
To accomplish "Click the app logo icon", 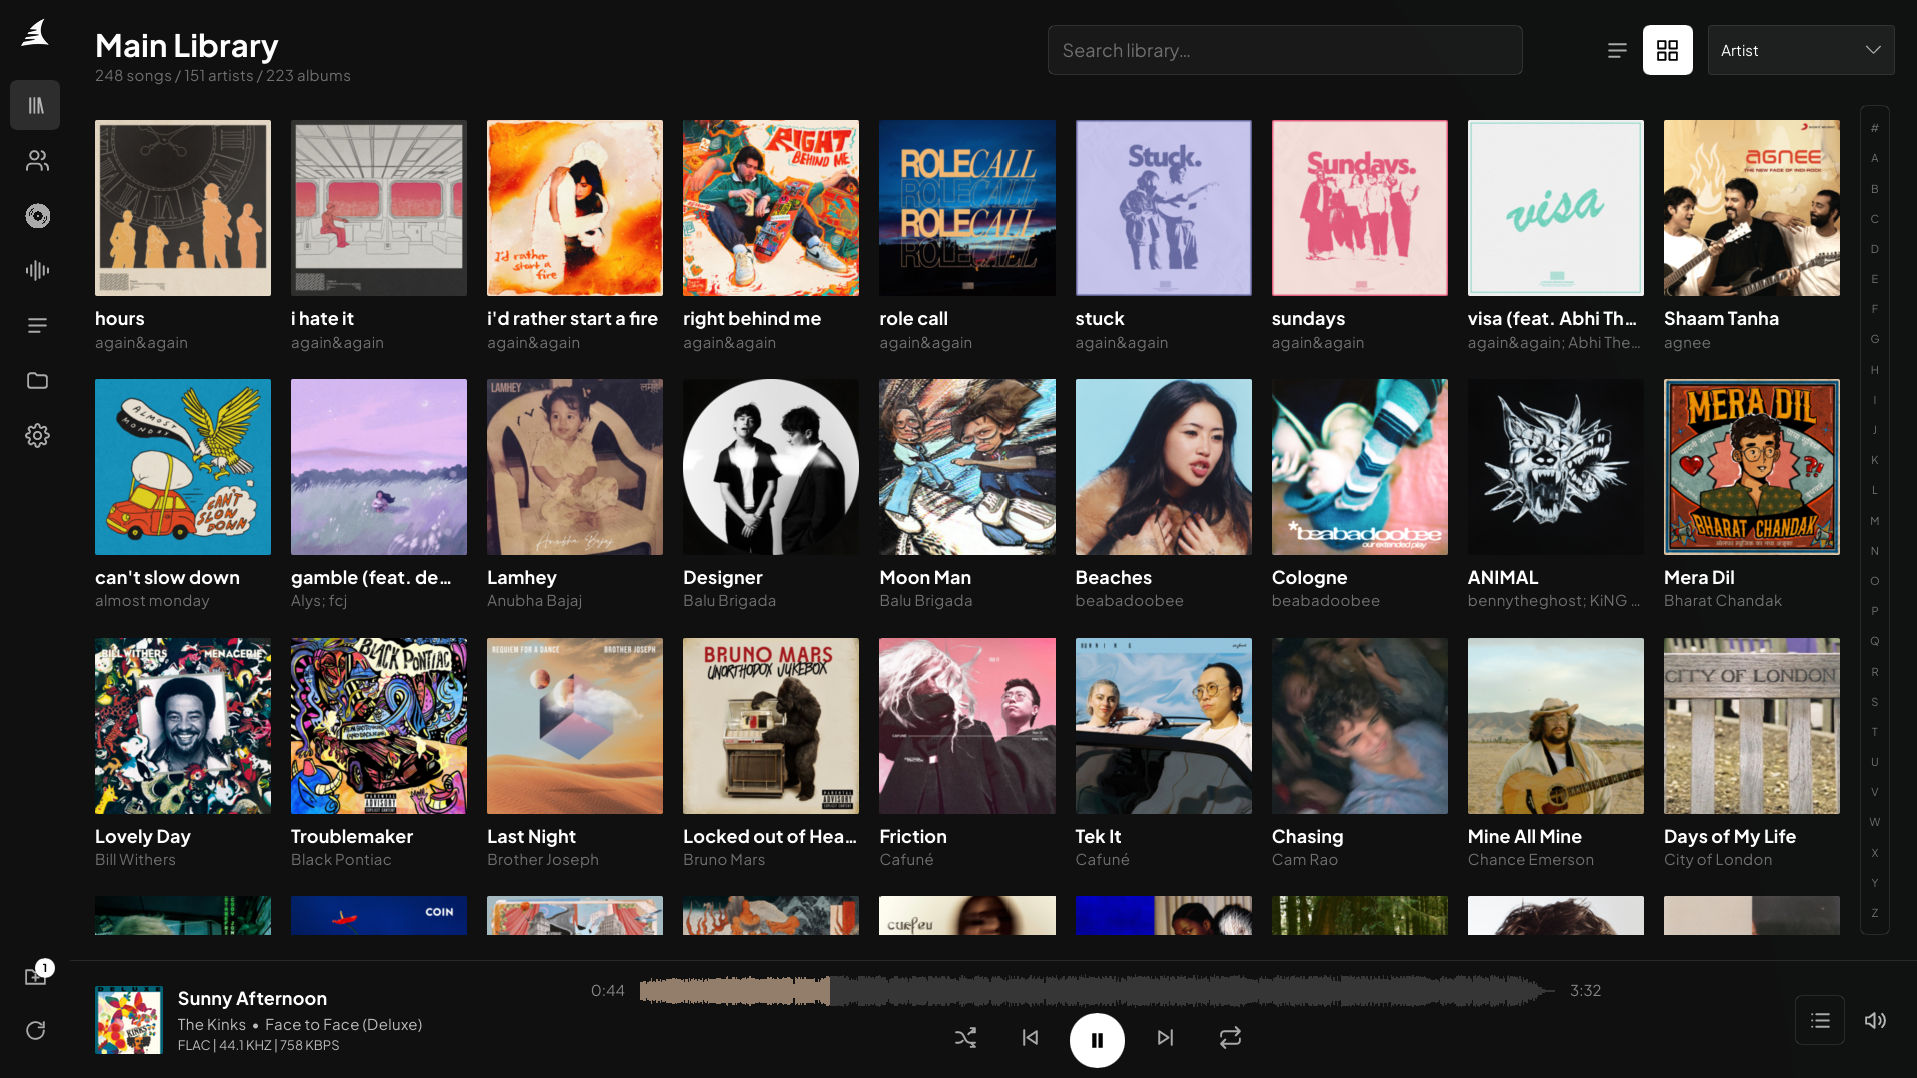I will point(35,33).
